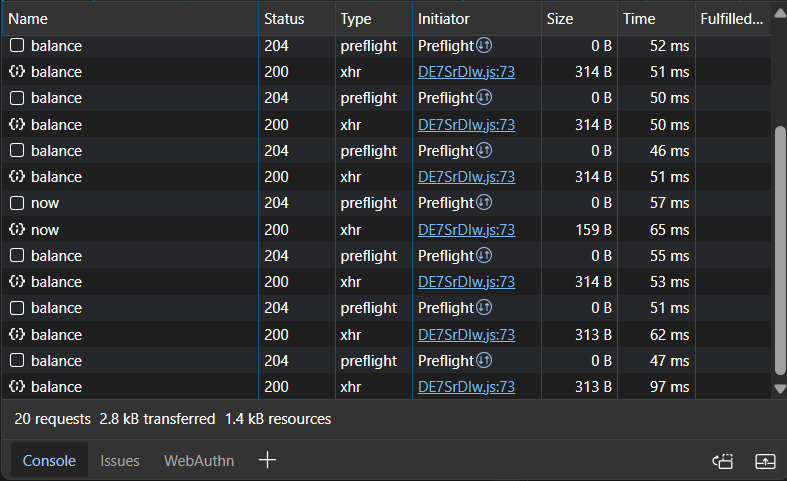Click "1.4 kB resources" in the status bar

pos(278,419)
